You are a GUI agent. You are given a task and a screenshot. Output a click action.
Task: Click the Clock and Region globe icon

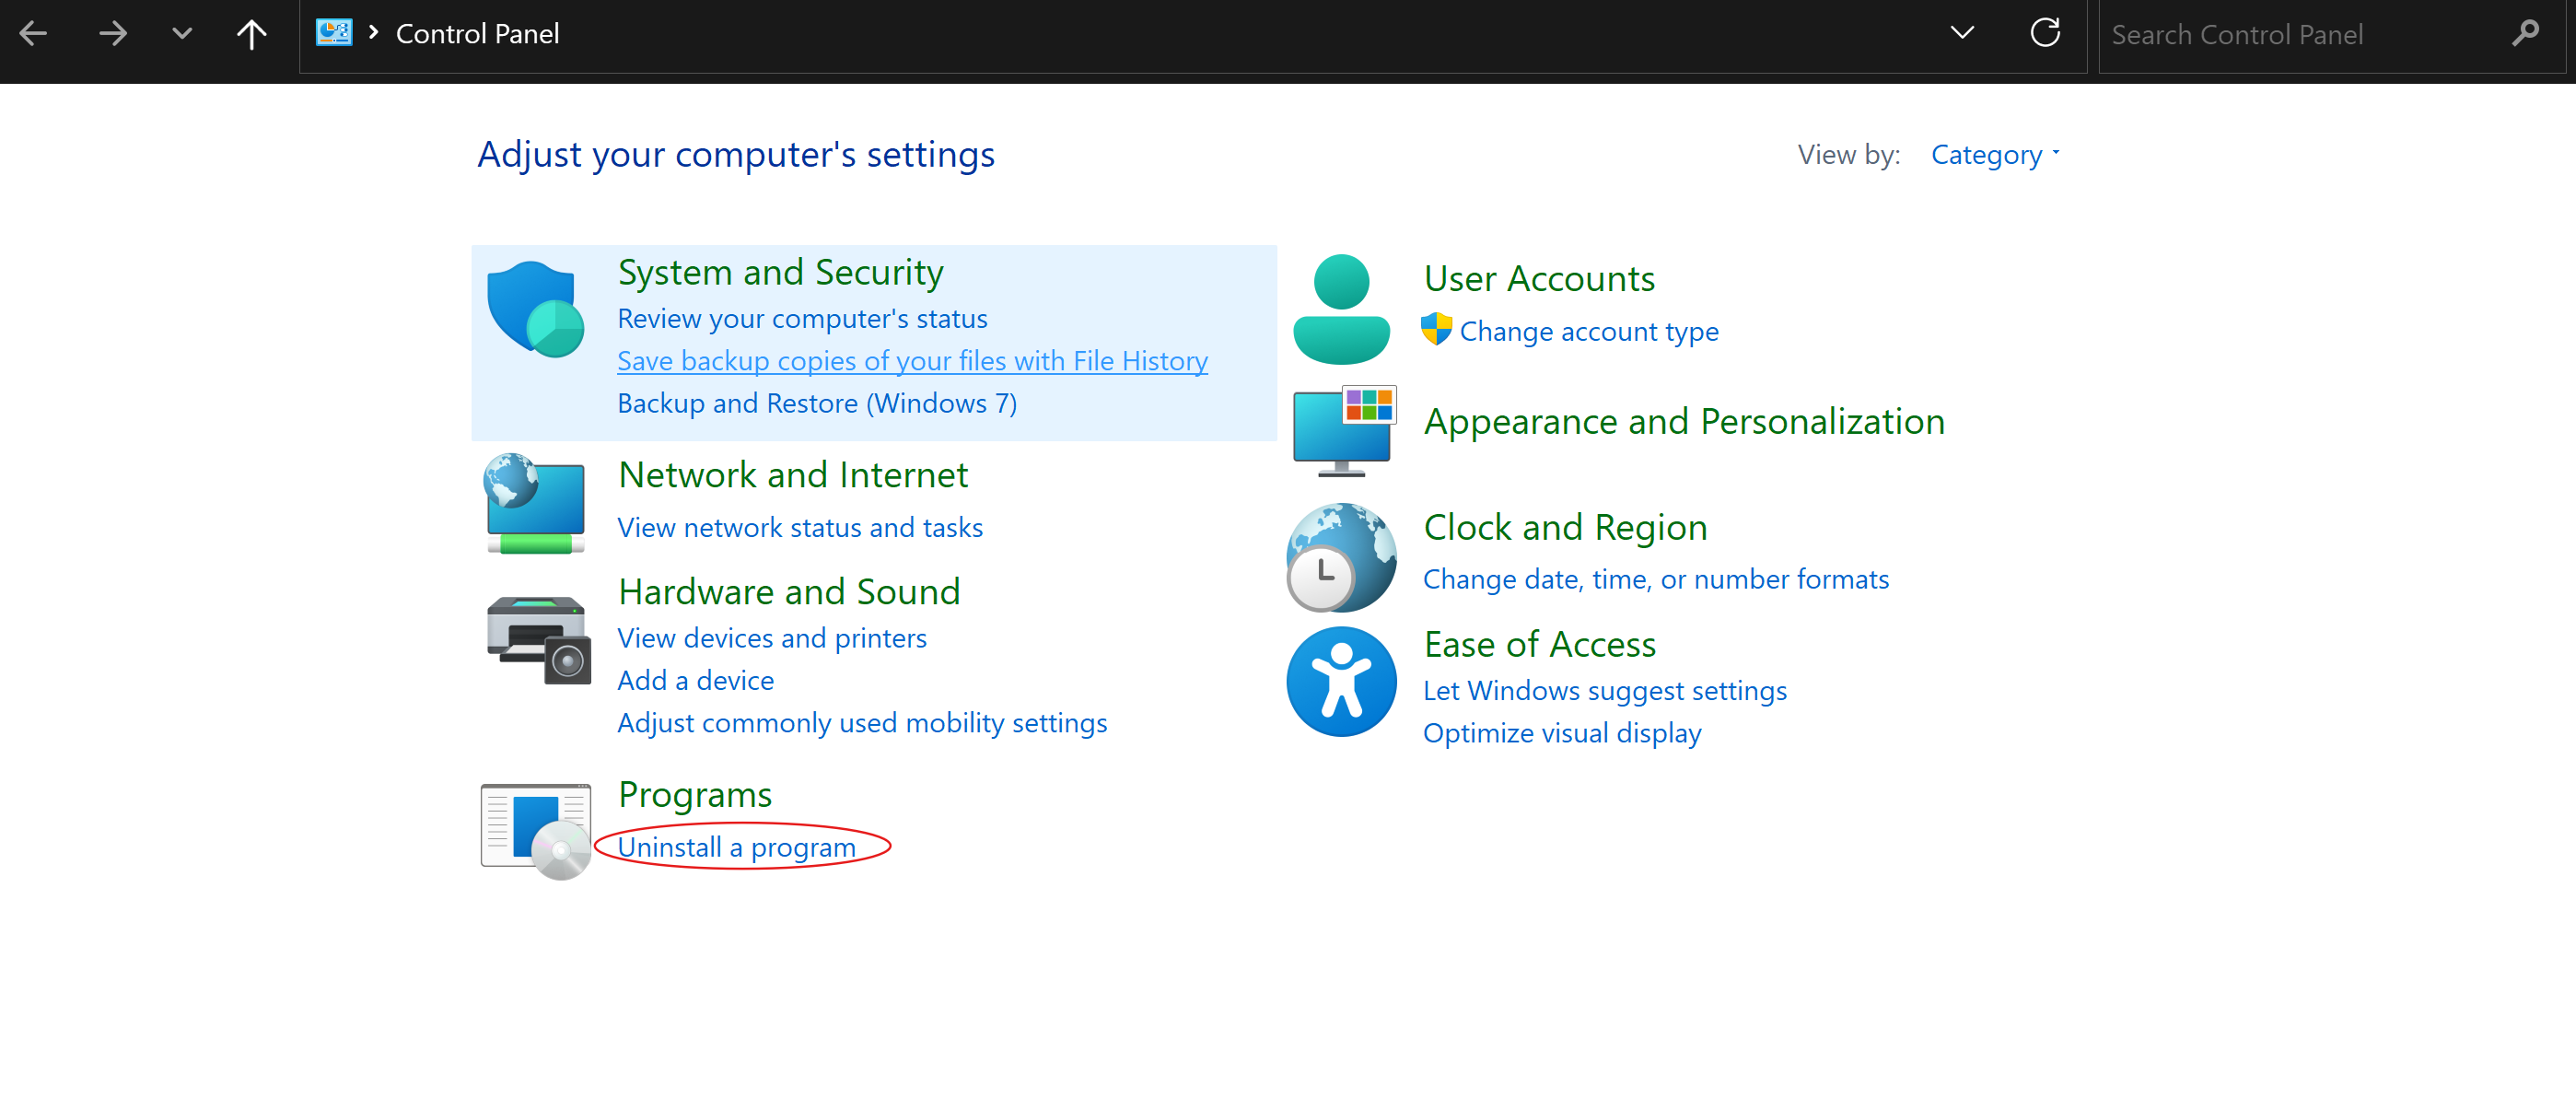point(1341,557)
